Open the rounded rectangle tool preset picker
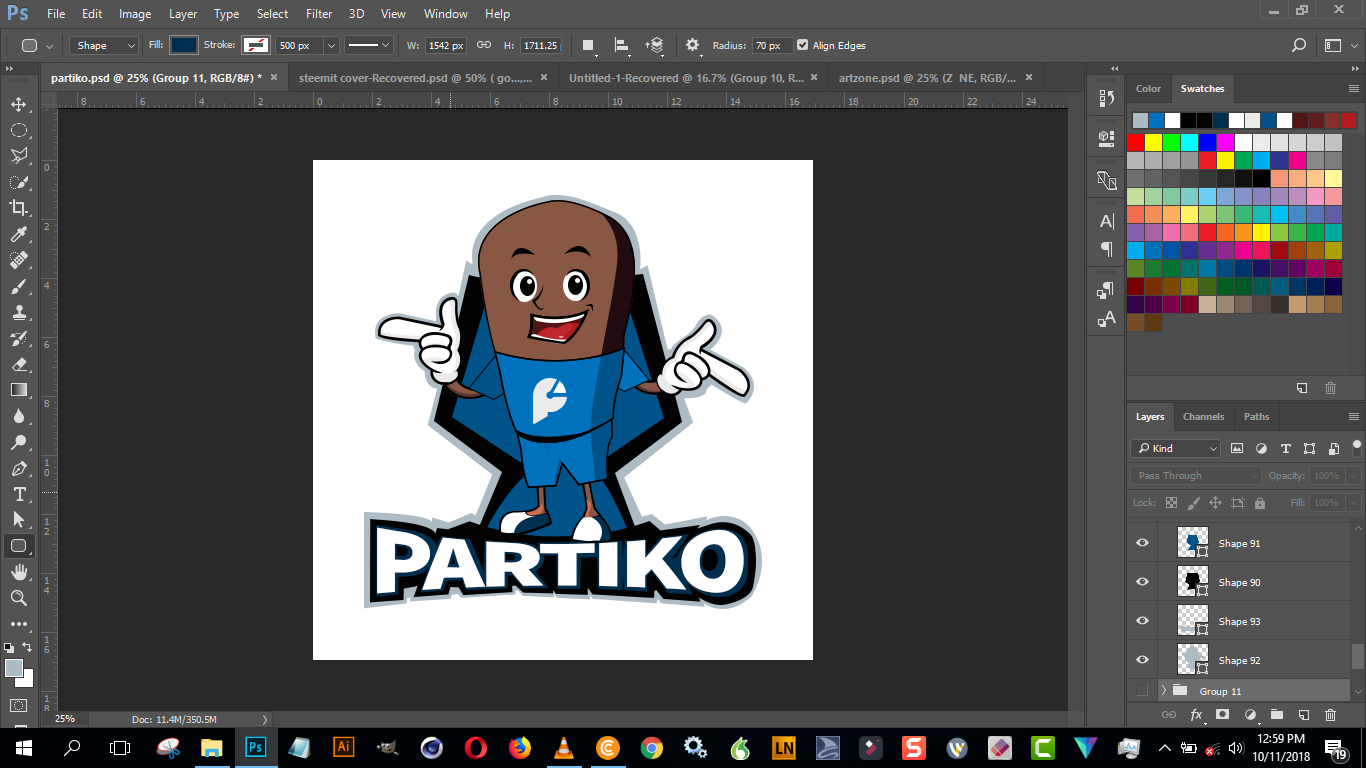Image resolution: width=1366 pixels, height=768 pixels. [x=36, y=45]
